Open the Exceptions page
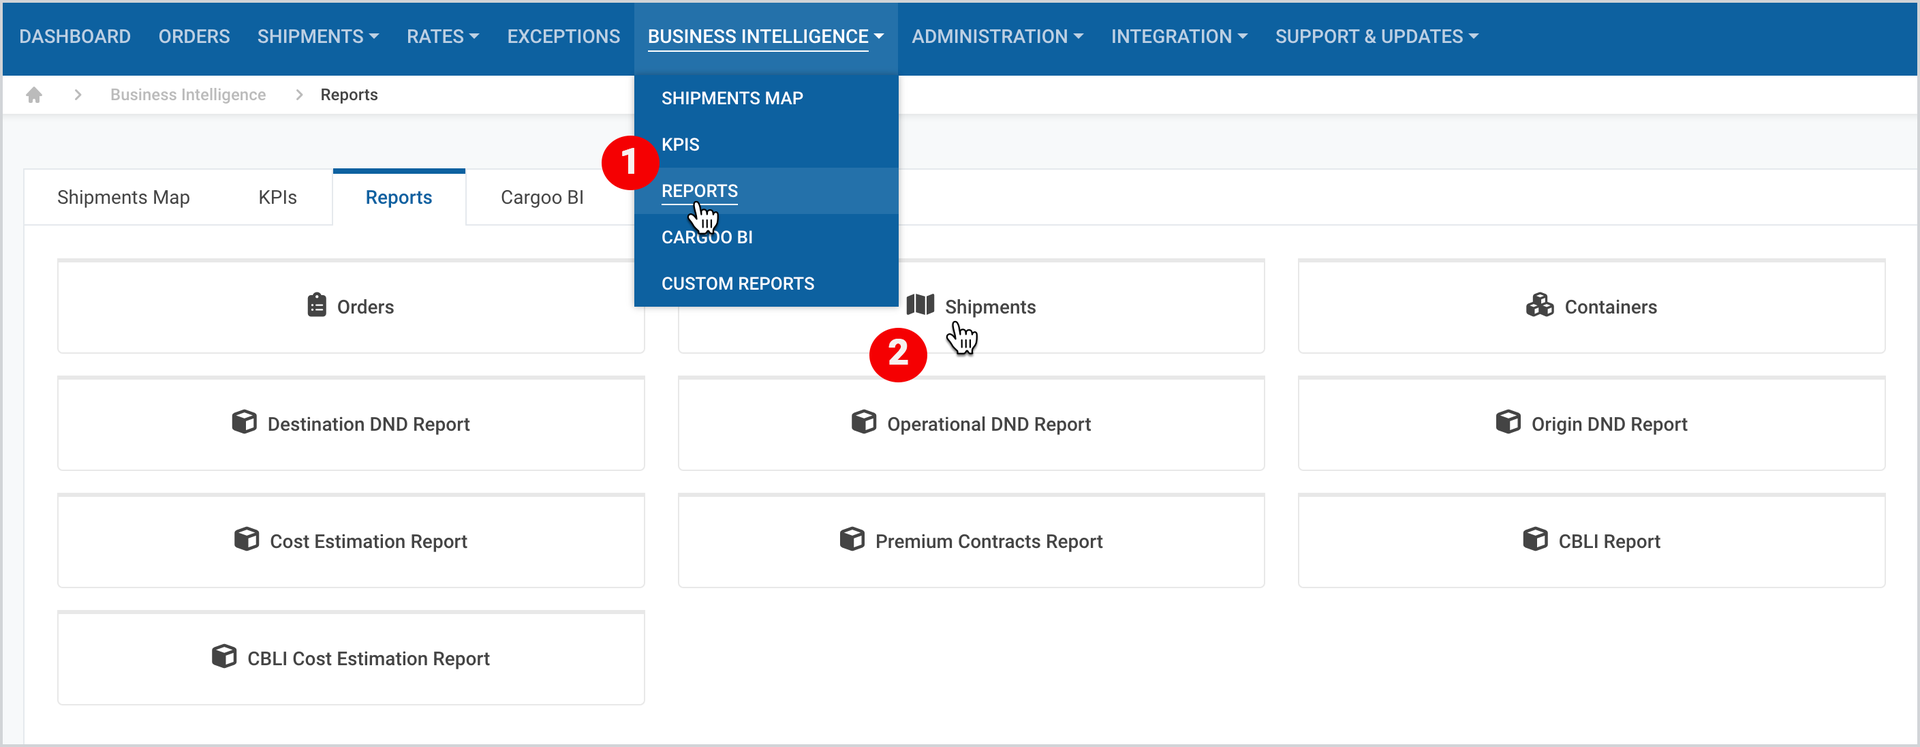The width and height of the screenshot is (1920, 747). click(563, 37)
